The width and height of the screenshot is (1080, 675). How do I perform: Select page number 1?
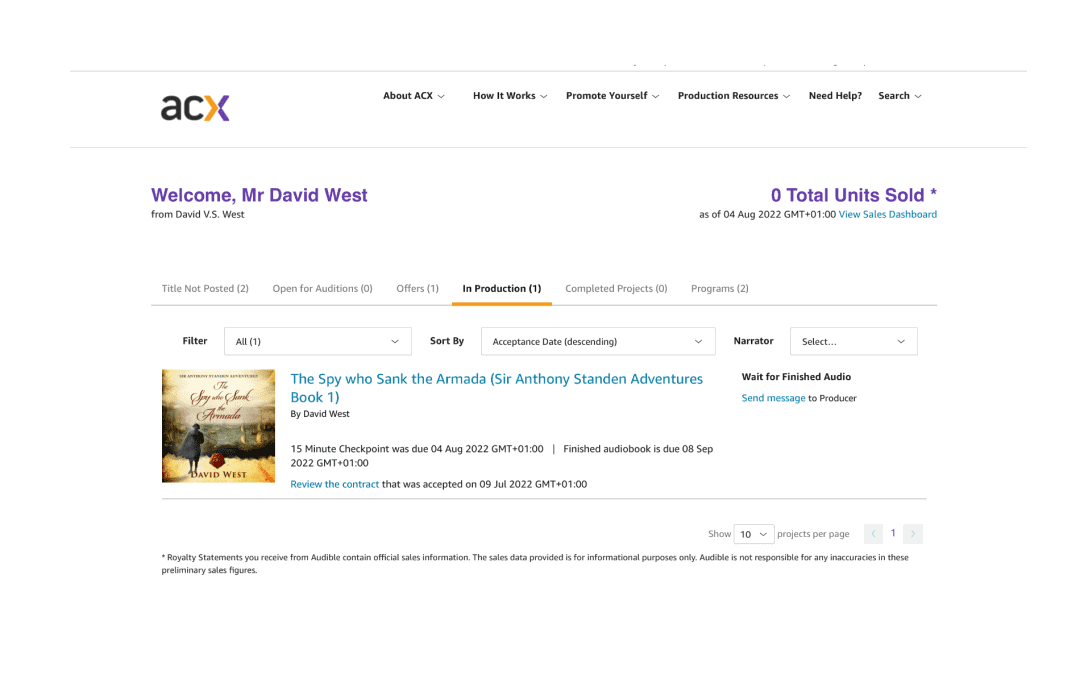[893, 533]
